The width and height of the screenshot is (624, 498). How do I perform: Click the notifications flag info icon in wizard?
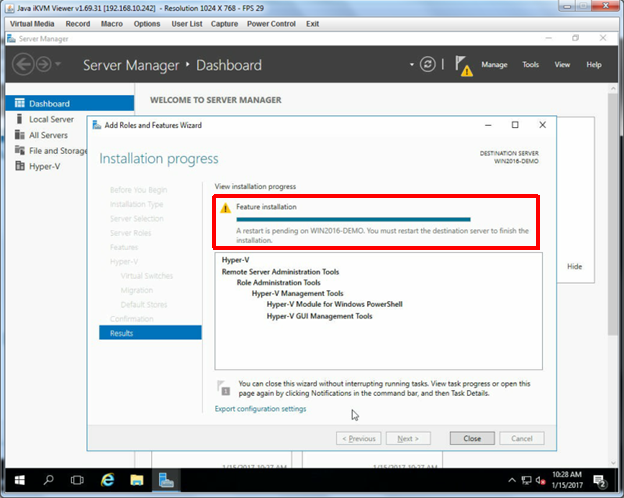223,388
